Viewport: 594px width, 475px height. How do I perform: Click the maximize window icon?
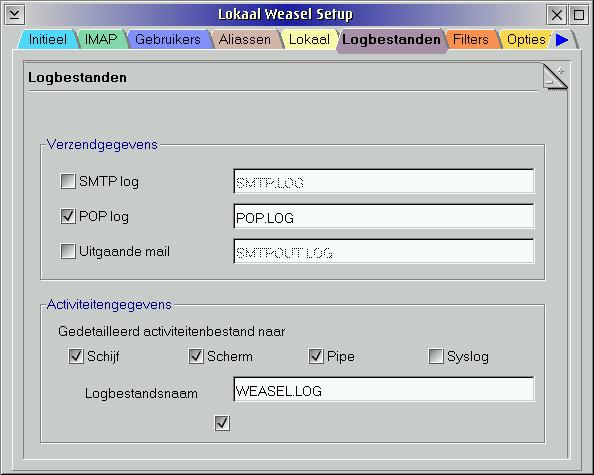[578, 16]
